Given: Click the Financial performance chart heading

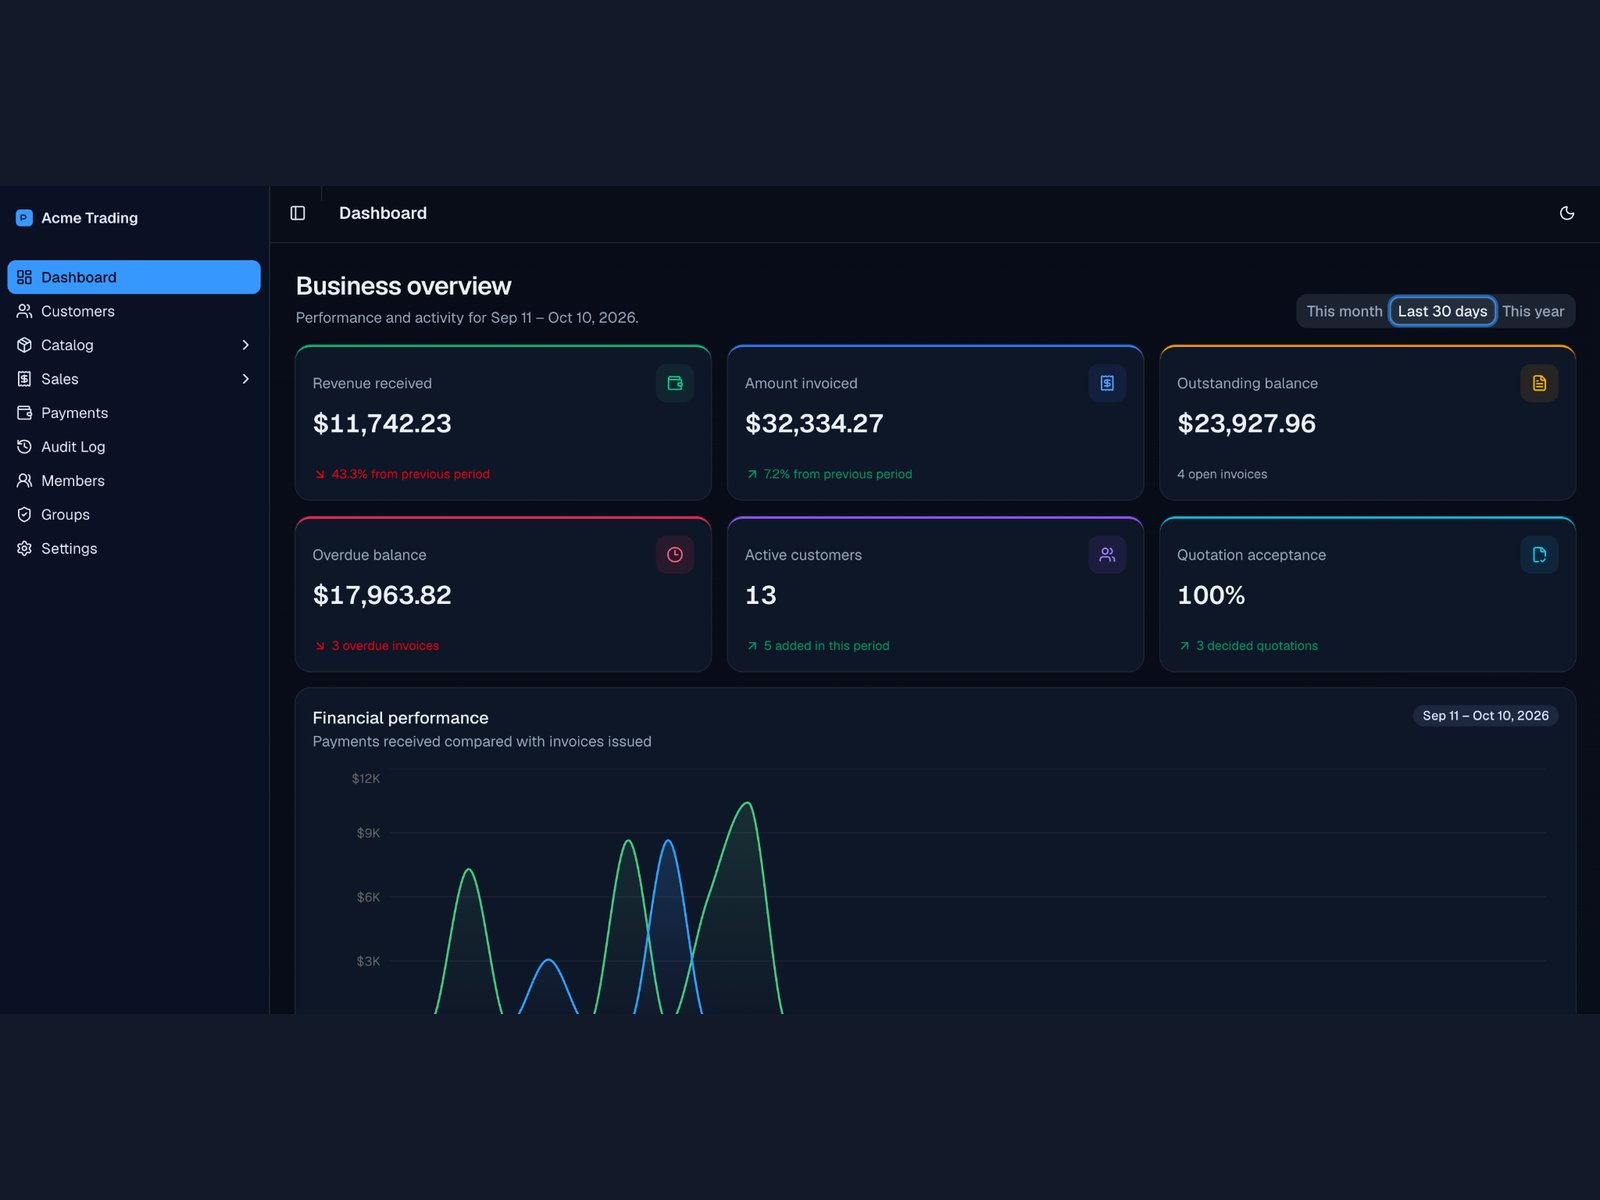Looking at the screenshot, I should (x=400, y=718).
